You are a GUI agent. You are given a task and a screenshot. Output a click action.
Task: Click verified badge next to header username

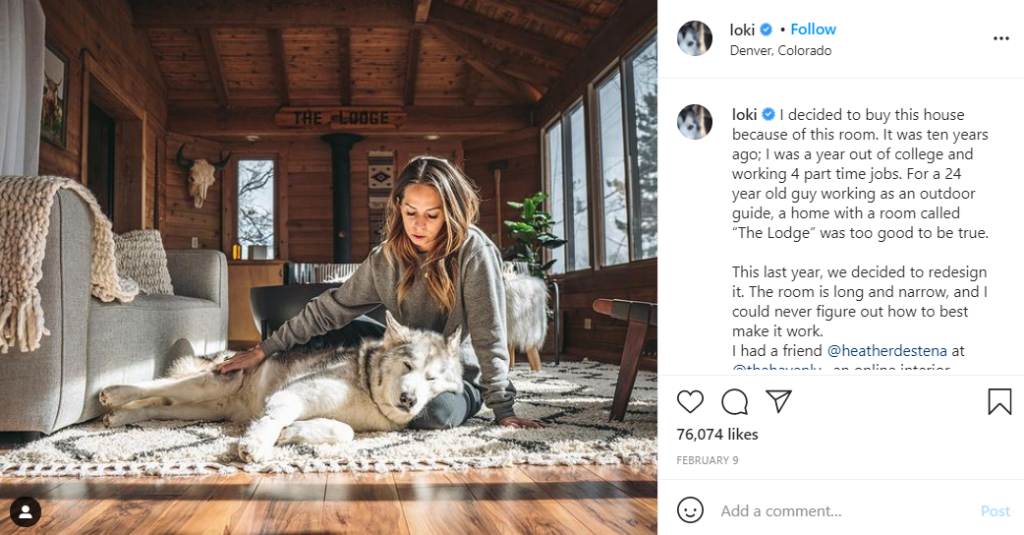coord(767,30)
